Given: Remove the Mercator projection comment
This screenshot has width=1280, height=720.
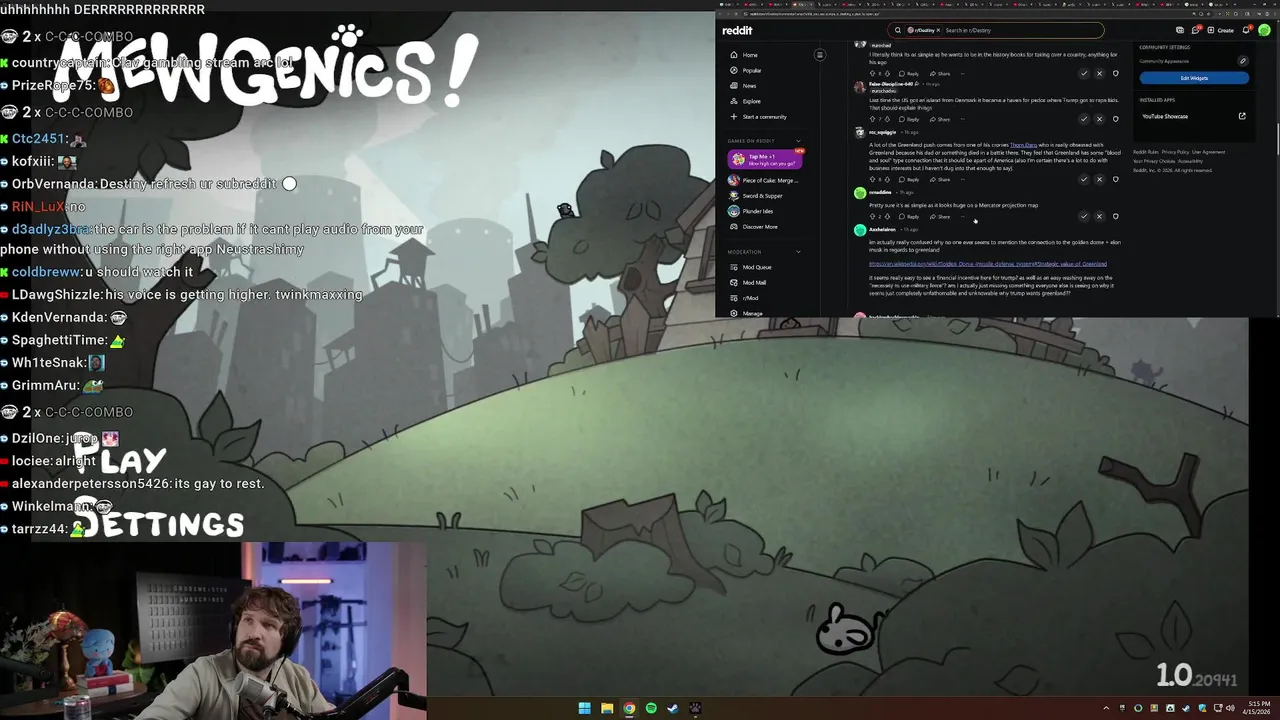Looking at the screenshot, I should pos(1099,217).
